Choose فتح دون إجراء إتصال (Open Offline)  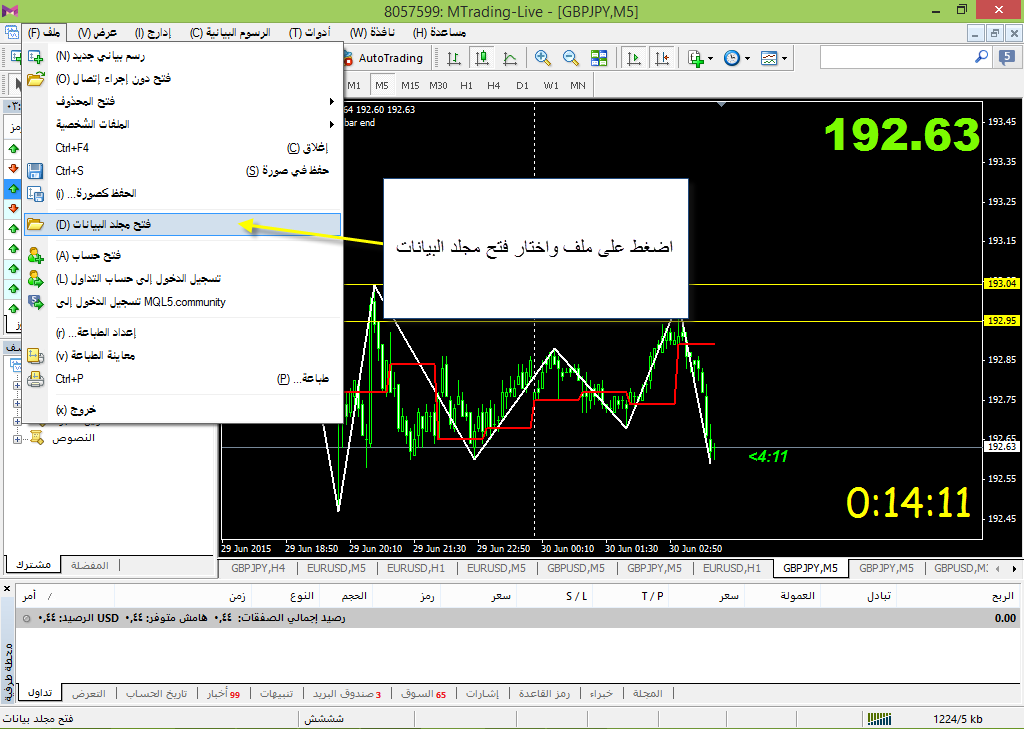[182, 79]
